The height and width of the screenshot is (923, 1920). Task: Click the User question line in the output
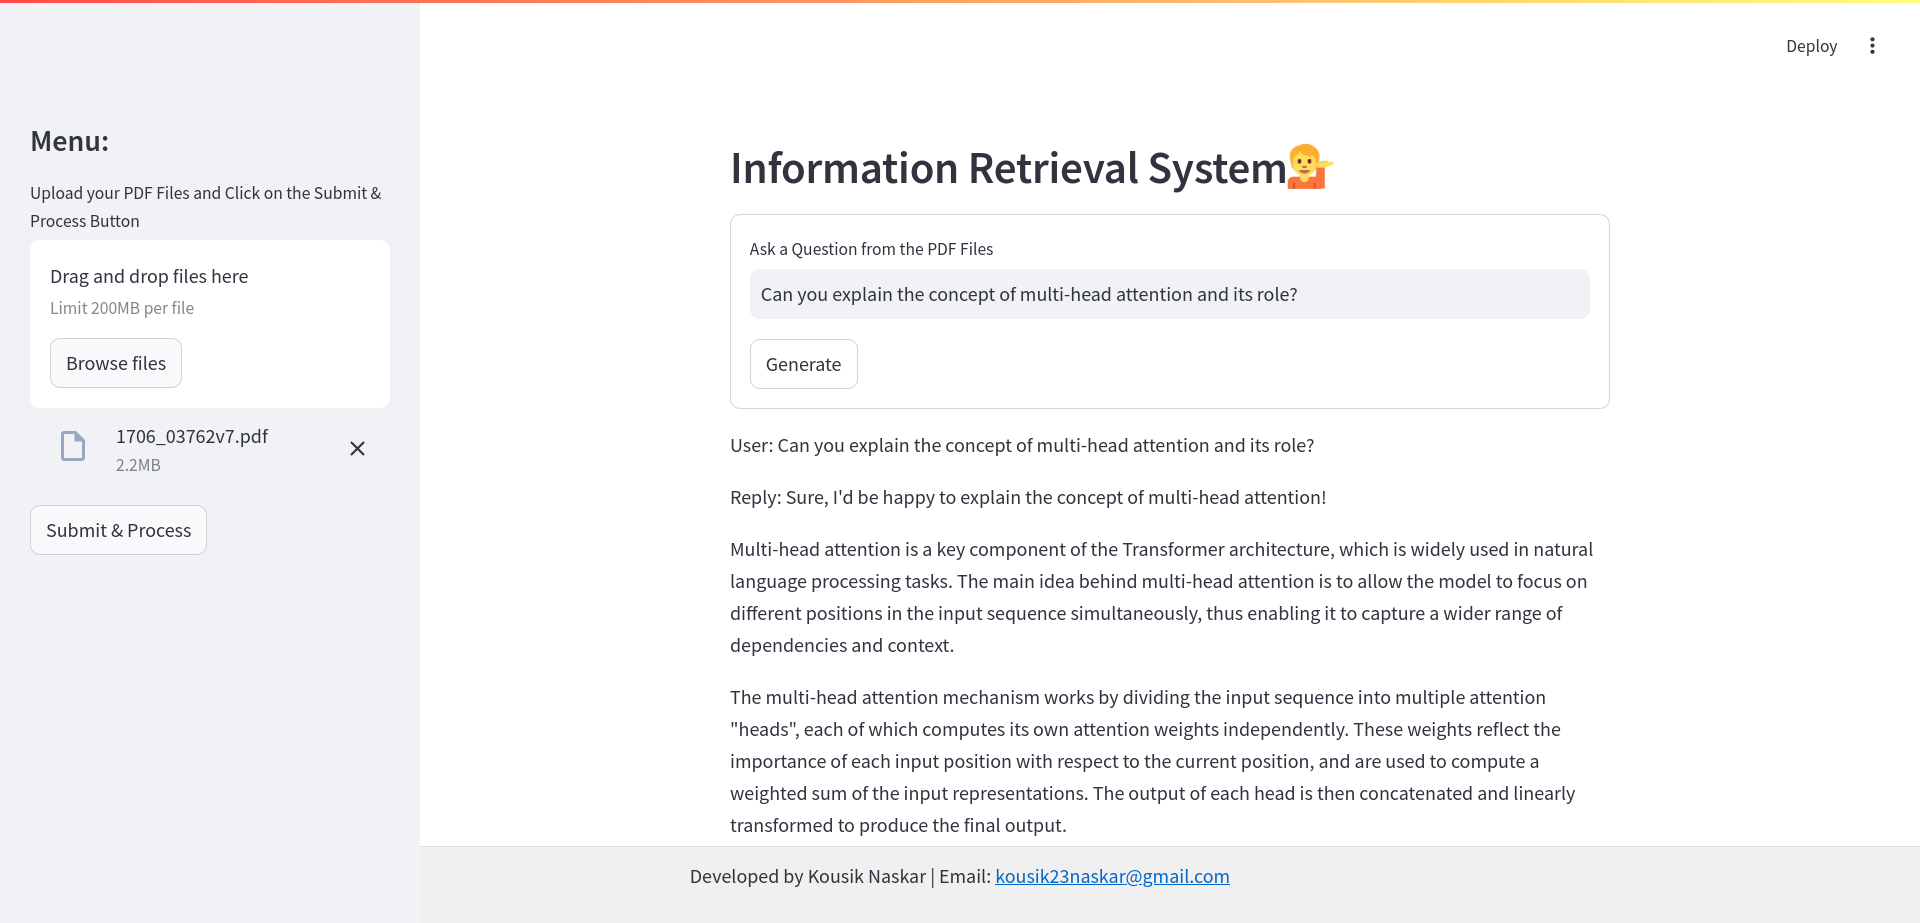[x=1021, y=445]
